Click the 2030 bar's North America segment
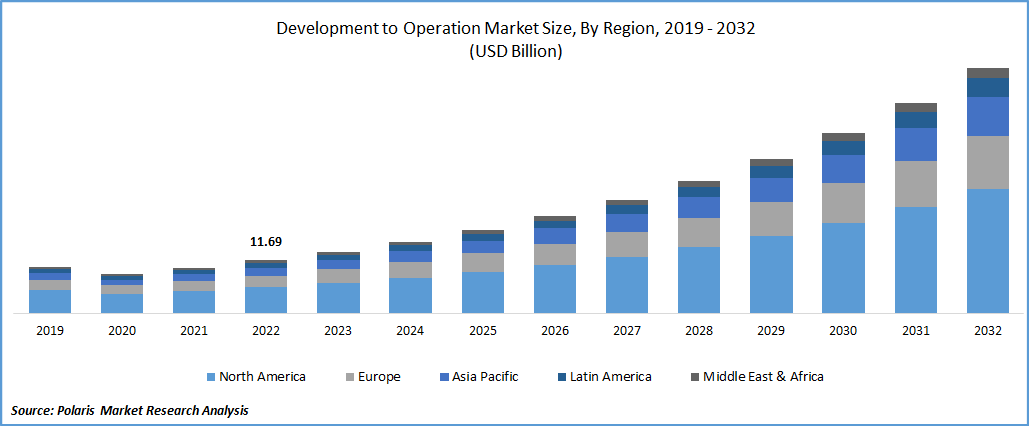The image size is (1029, 426). (843, 267)
